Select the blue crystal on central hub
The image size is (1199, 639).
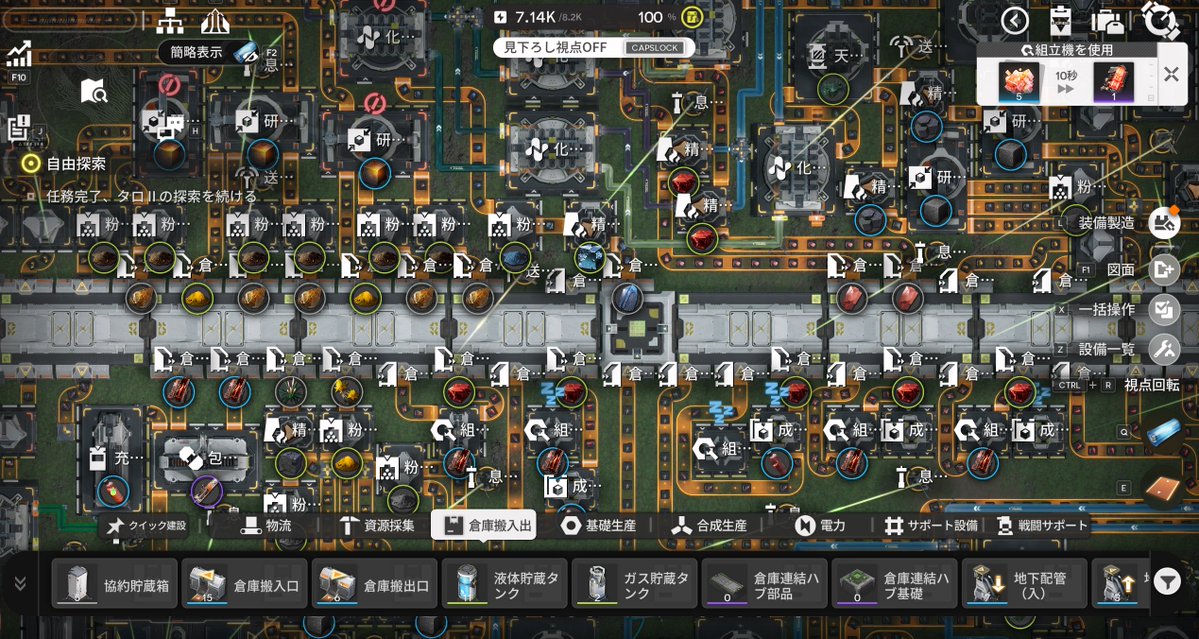(x=626, y=297)
